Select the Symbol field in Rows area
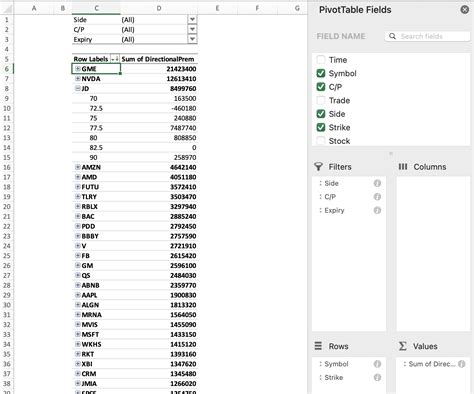 tap(349, 364)
